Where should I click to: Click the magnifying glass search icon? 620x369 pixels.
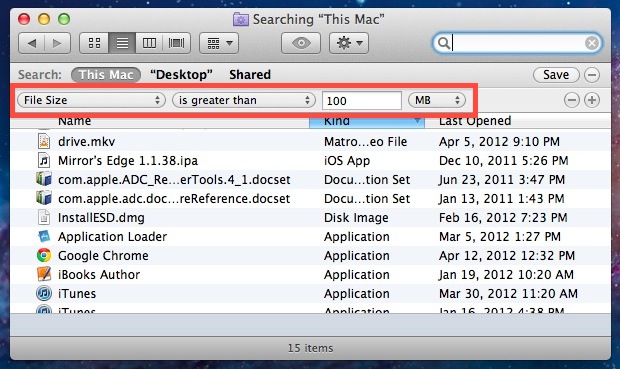click(444, 43)
